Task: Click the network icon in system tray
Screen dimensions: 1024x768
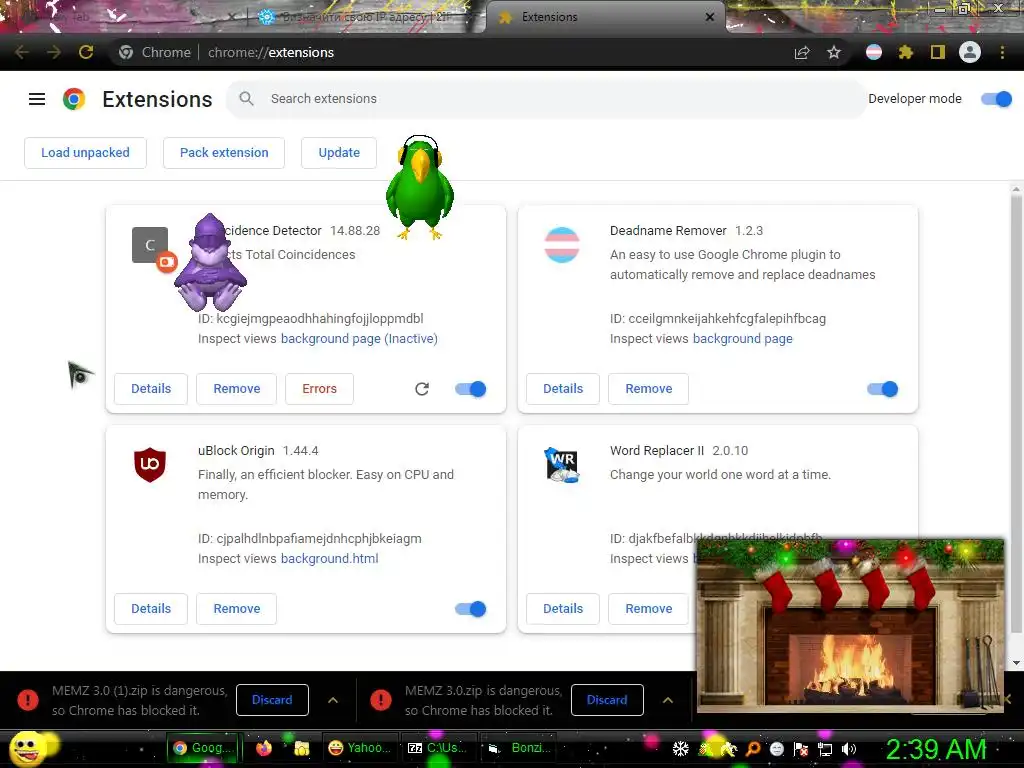Action: tap(825, 749)
